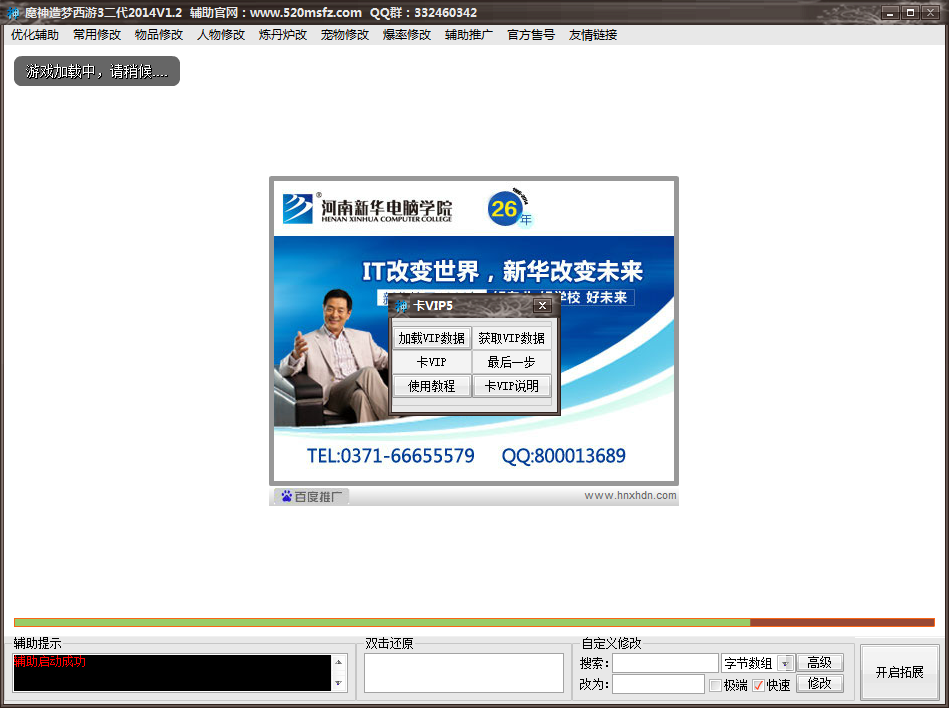949x708 pixels.
Task: Click the loading progress bar
Action: [474, 622]
